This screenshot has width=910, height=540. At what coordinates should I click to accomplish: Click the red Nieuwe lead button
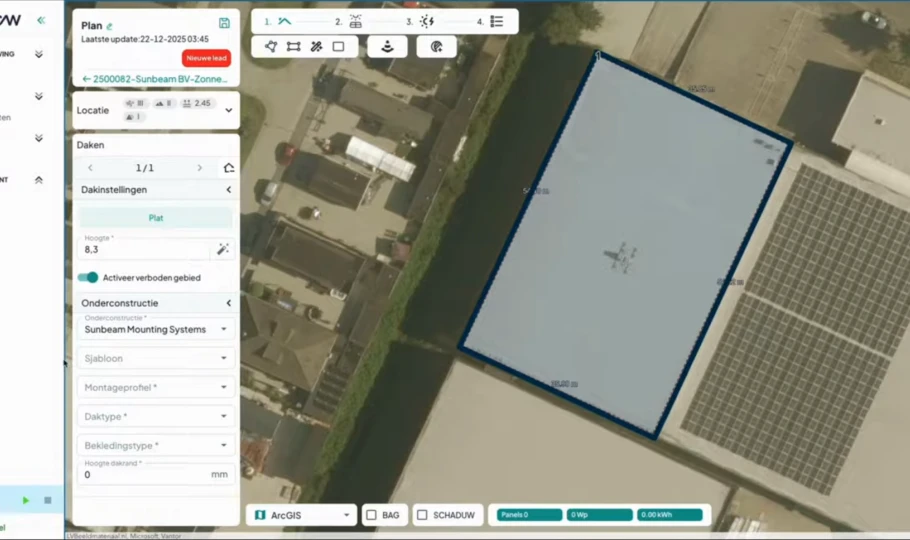[206, 58]
